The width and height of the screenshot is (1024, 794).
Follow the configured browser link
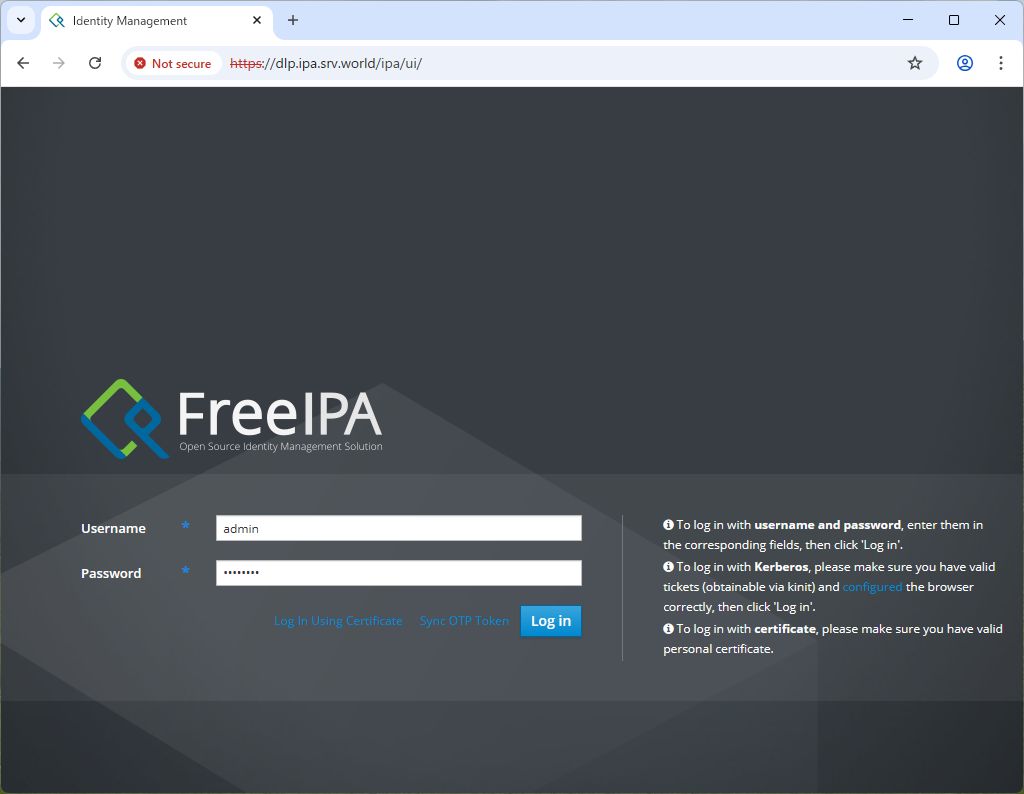click(872, 587)
